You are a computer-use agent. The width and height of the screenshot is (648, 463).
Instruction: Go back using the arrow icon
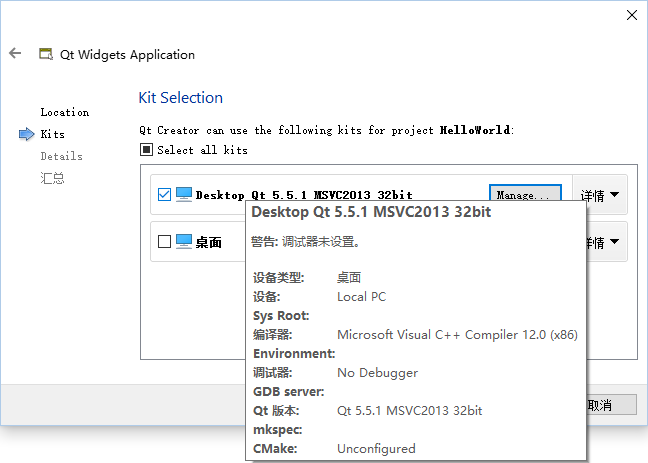[x=15, y=53]
